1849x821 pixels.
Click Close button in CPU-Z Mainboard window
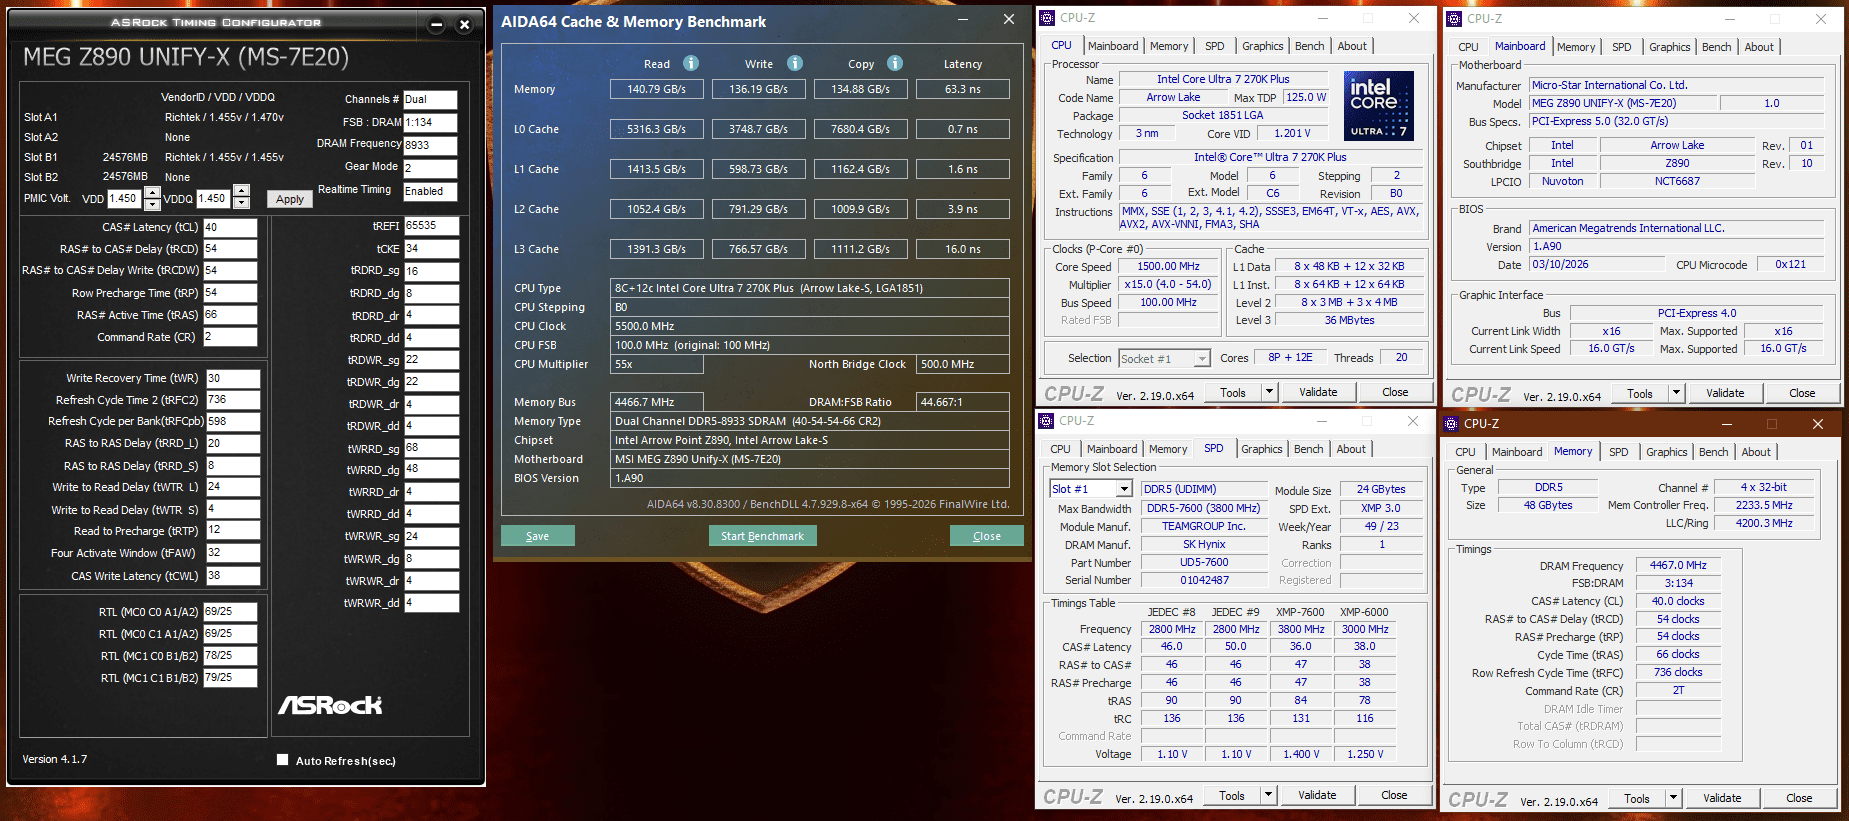point(1802,394)
